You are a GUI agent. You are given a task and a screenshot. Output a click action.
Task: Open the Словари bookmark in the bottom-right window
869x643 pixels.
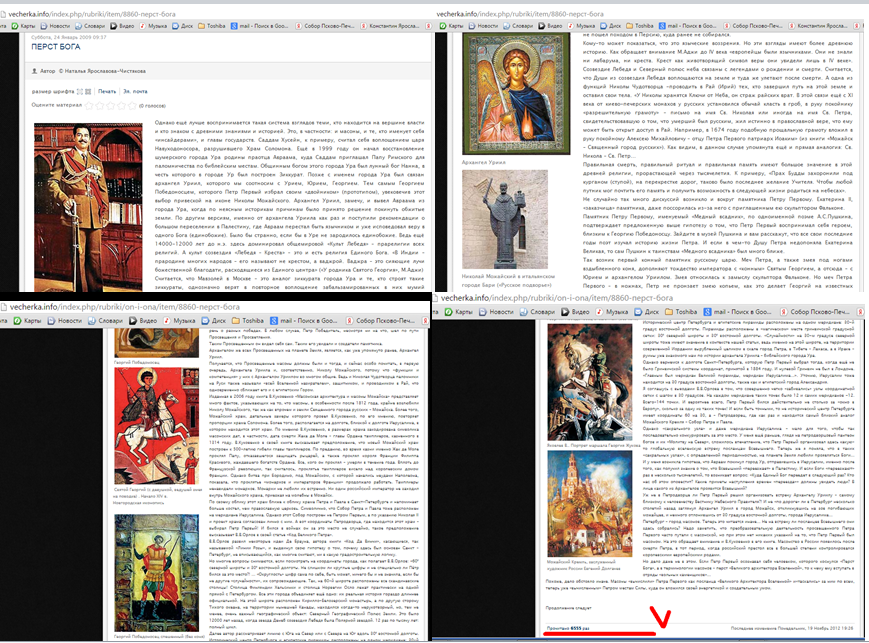click(538, 312)
